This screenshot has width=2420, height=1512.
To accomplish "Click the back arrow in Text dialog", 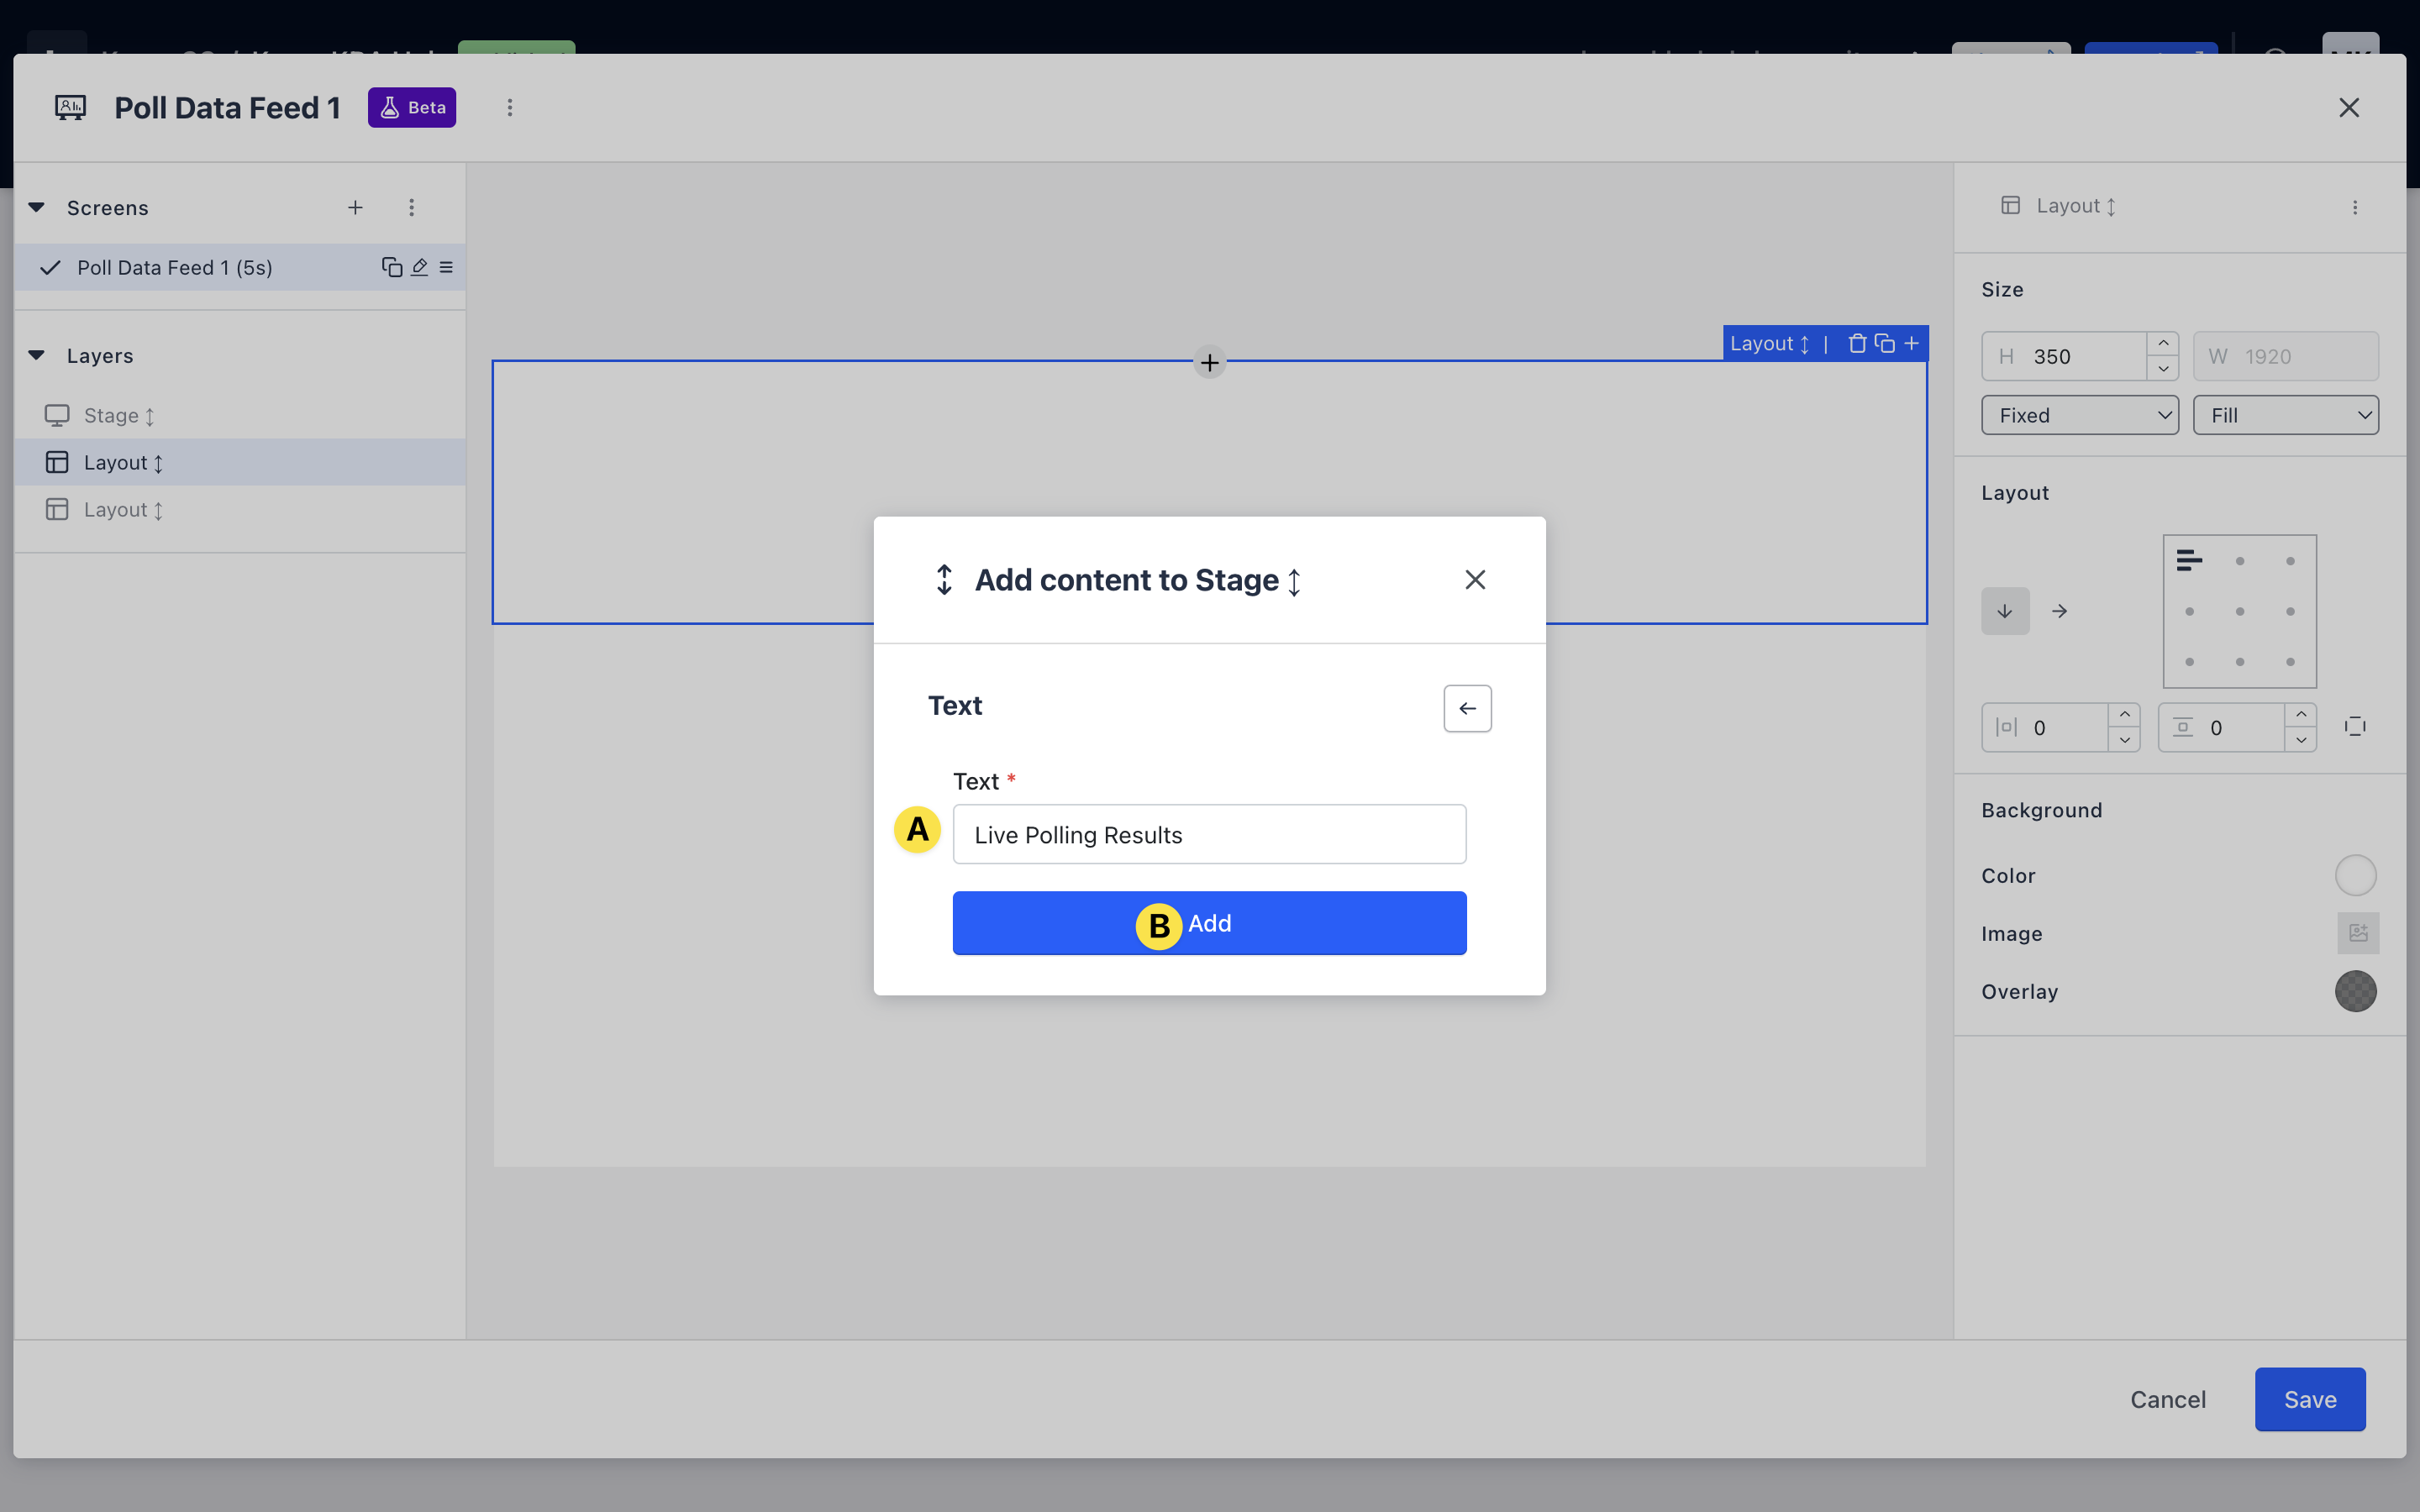I will click(x=1467, y=708).
